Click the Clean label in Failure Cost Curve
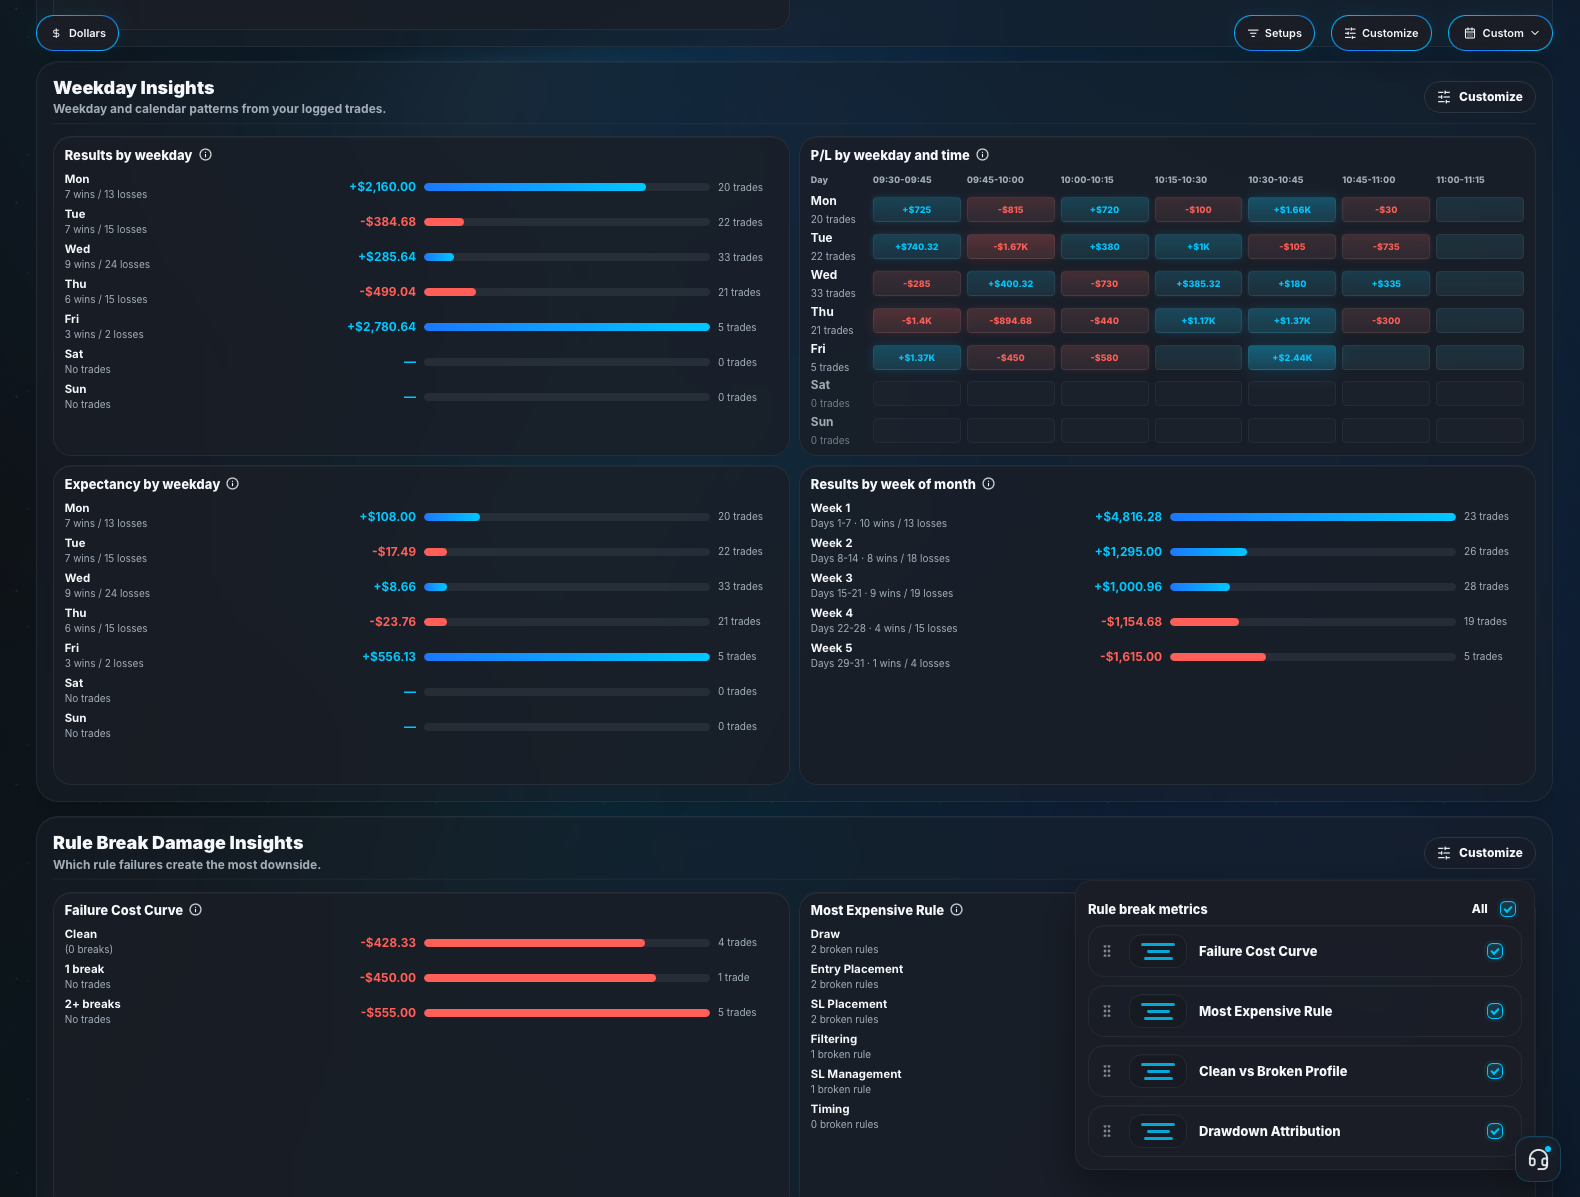The width and height of the screenshot is (1580, 1197). tap(81, 934)
